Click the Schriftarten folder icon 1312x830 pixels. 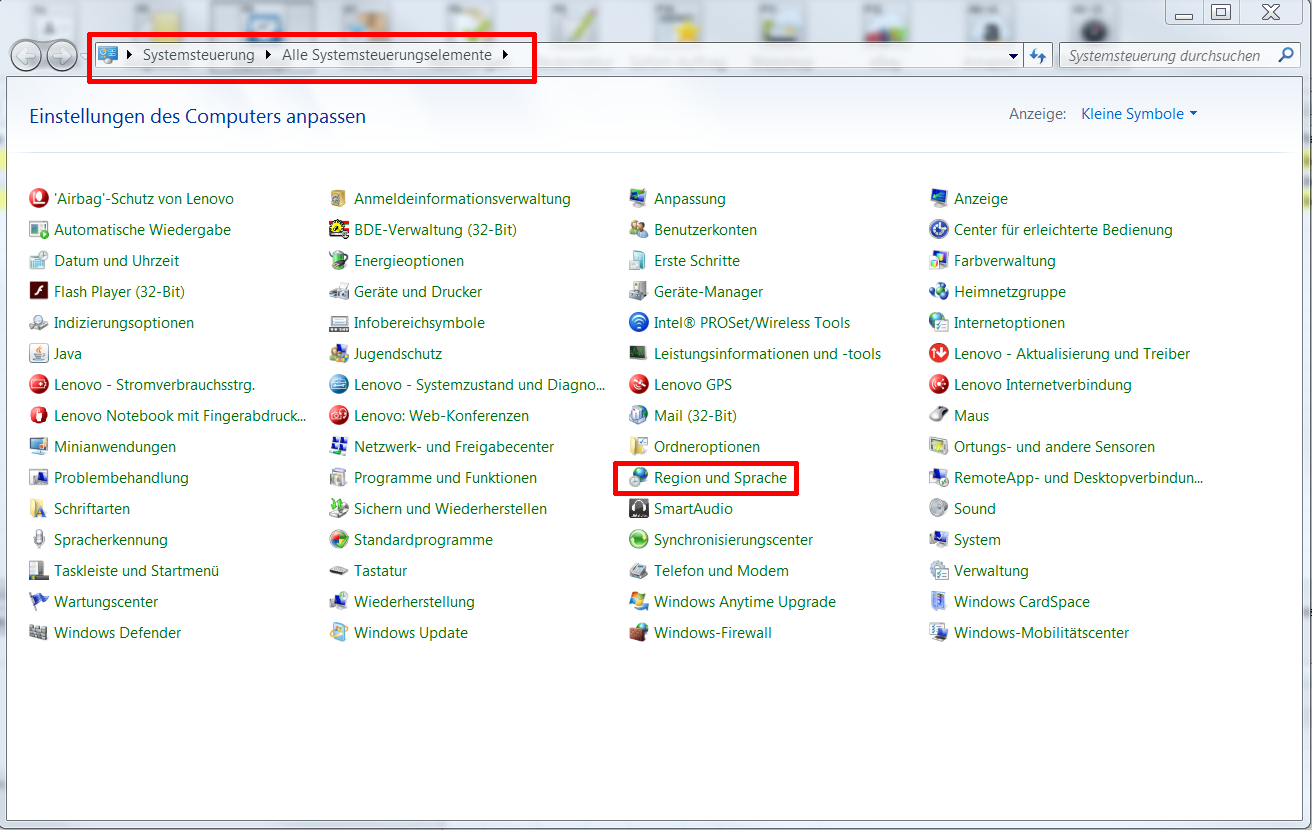point(39,508)
